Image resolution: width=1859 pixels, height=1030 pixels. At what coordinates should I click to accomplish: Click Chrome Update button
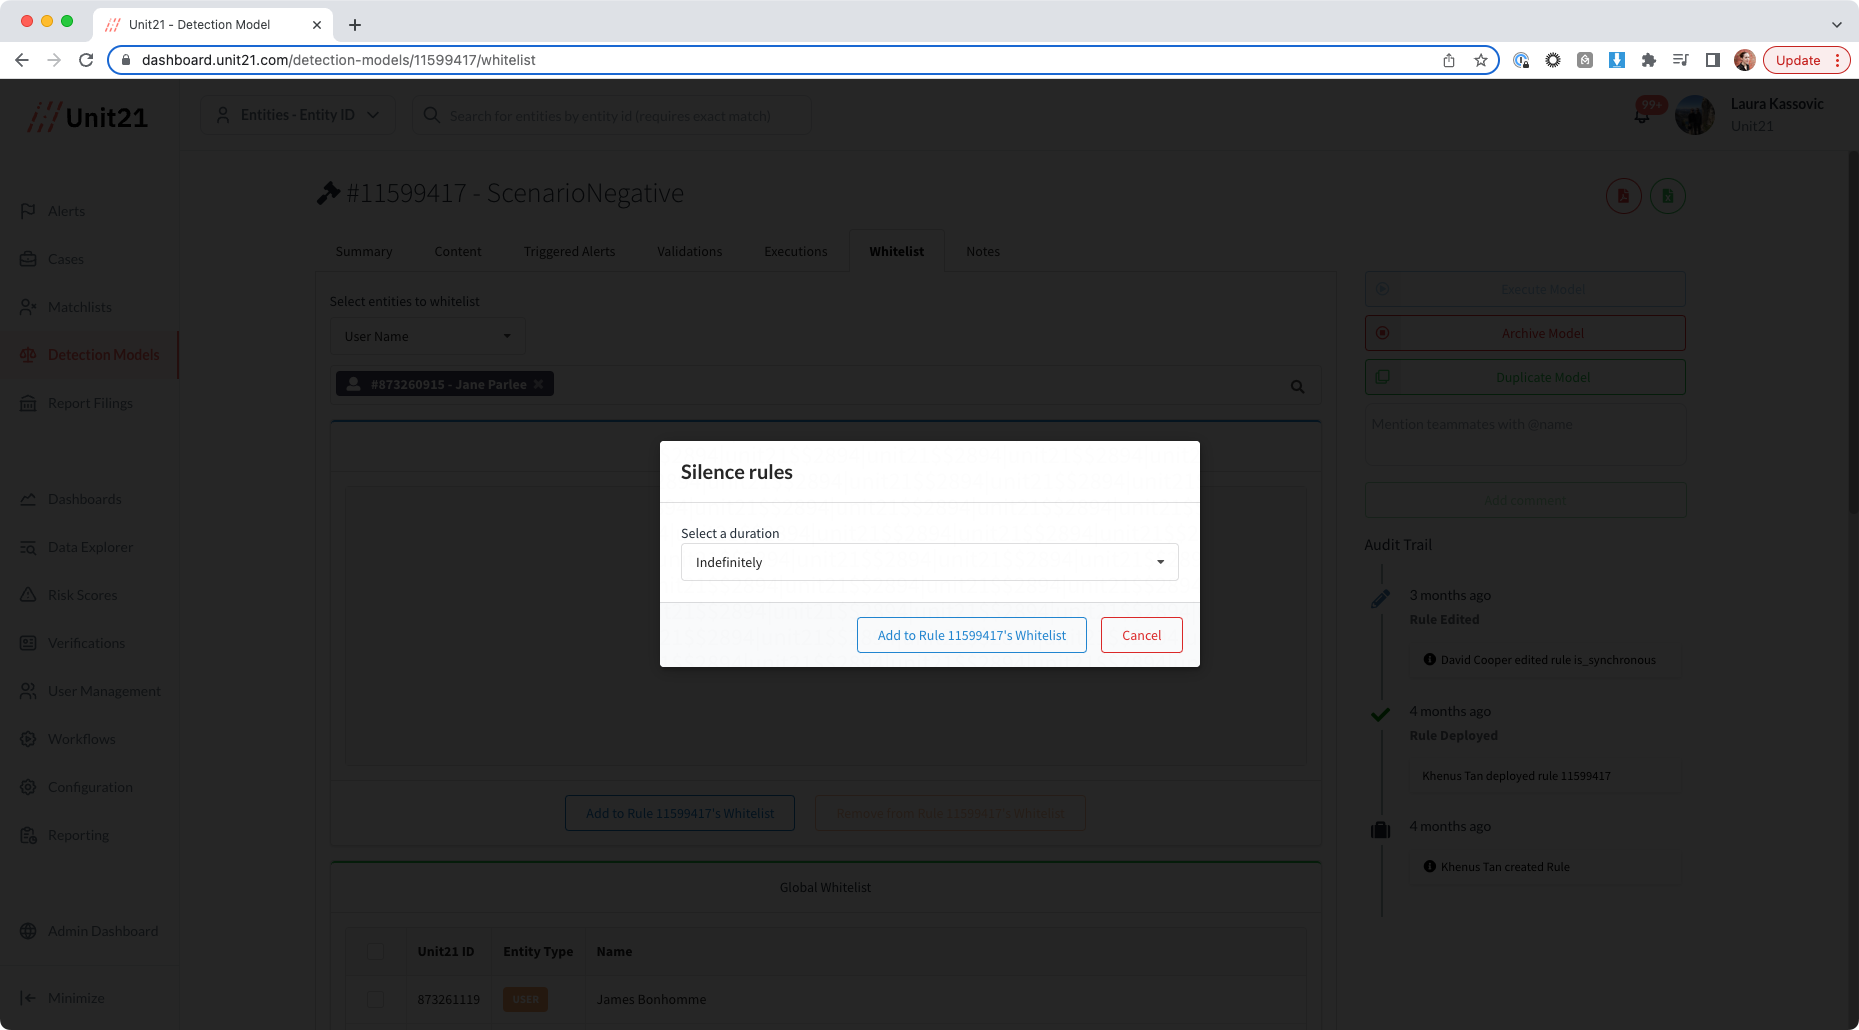pyautogui.click(x=1806, y=60)
